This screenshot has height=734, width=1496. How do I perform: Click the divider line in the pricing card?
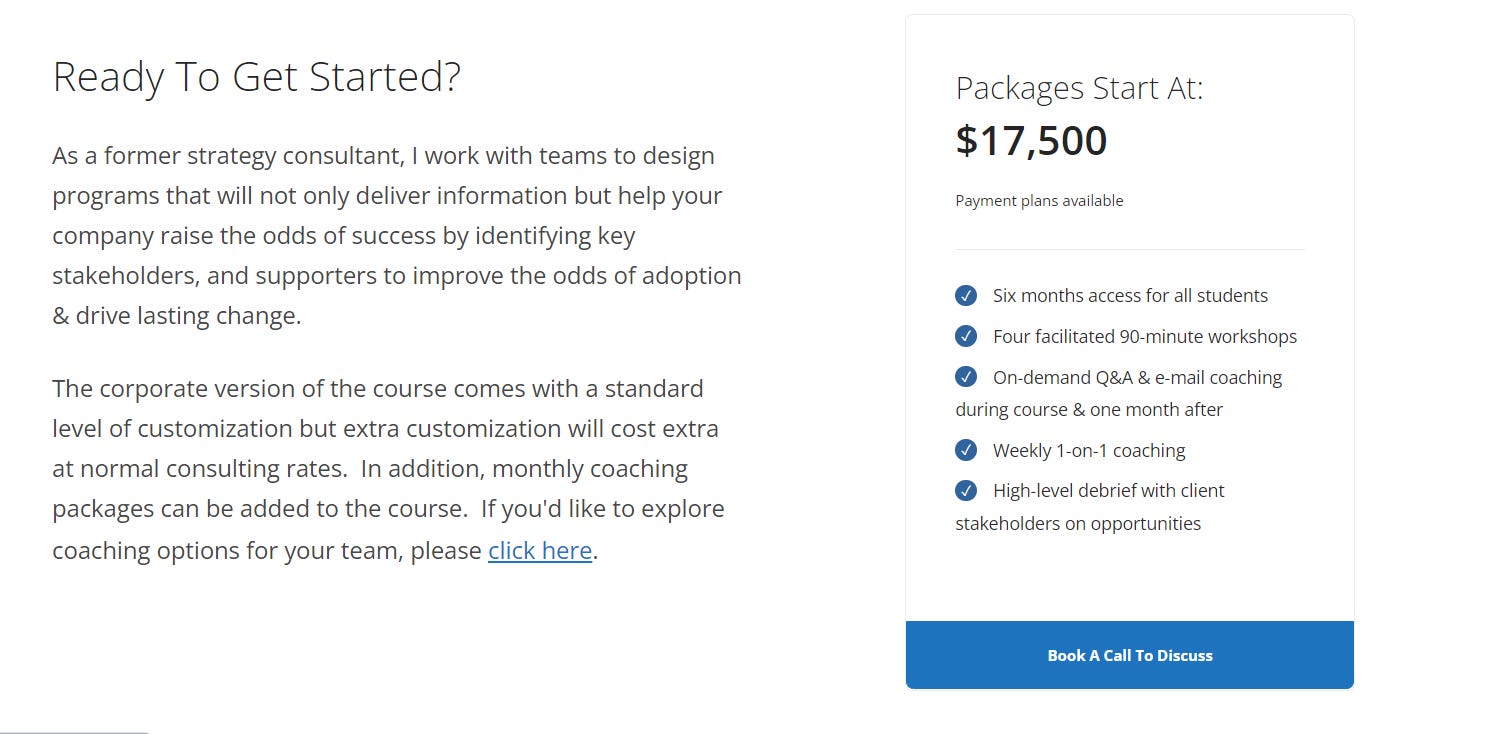pos(1130,249)
